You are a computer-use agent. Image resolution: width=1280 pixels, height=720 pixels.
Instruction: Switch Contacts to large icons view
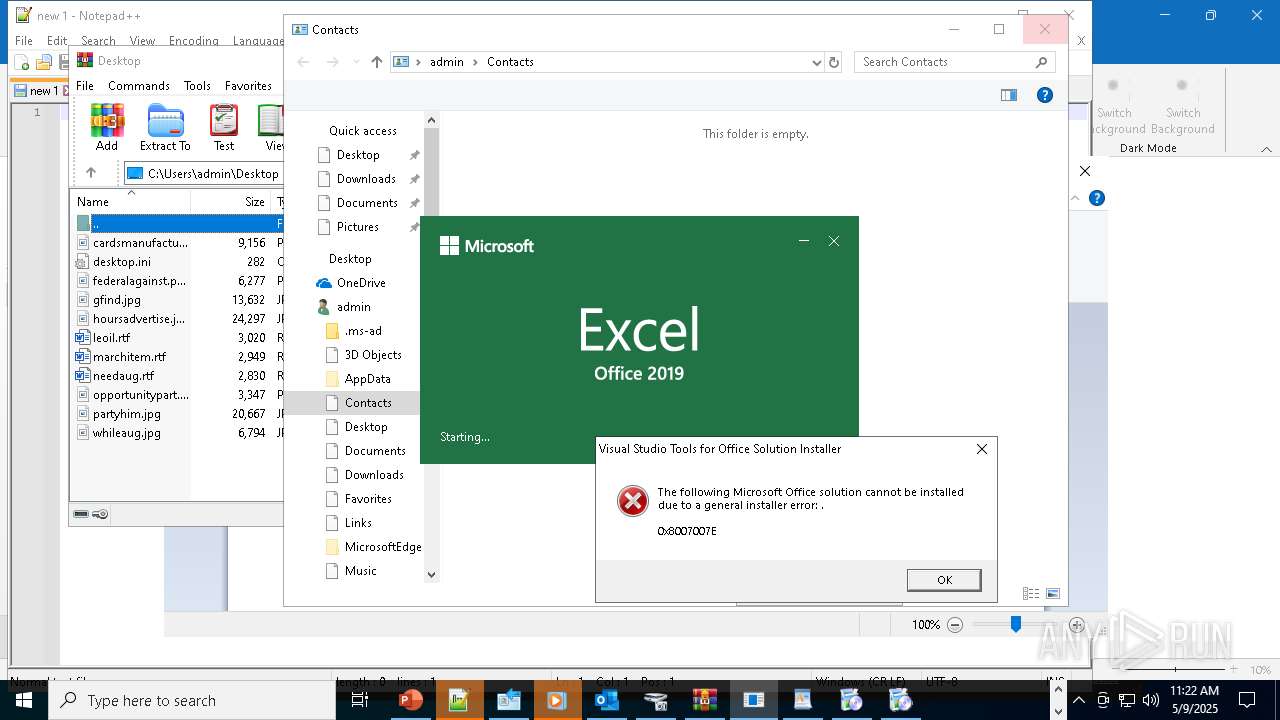[x=1052, y=593]
